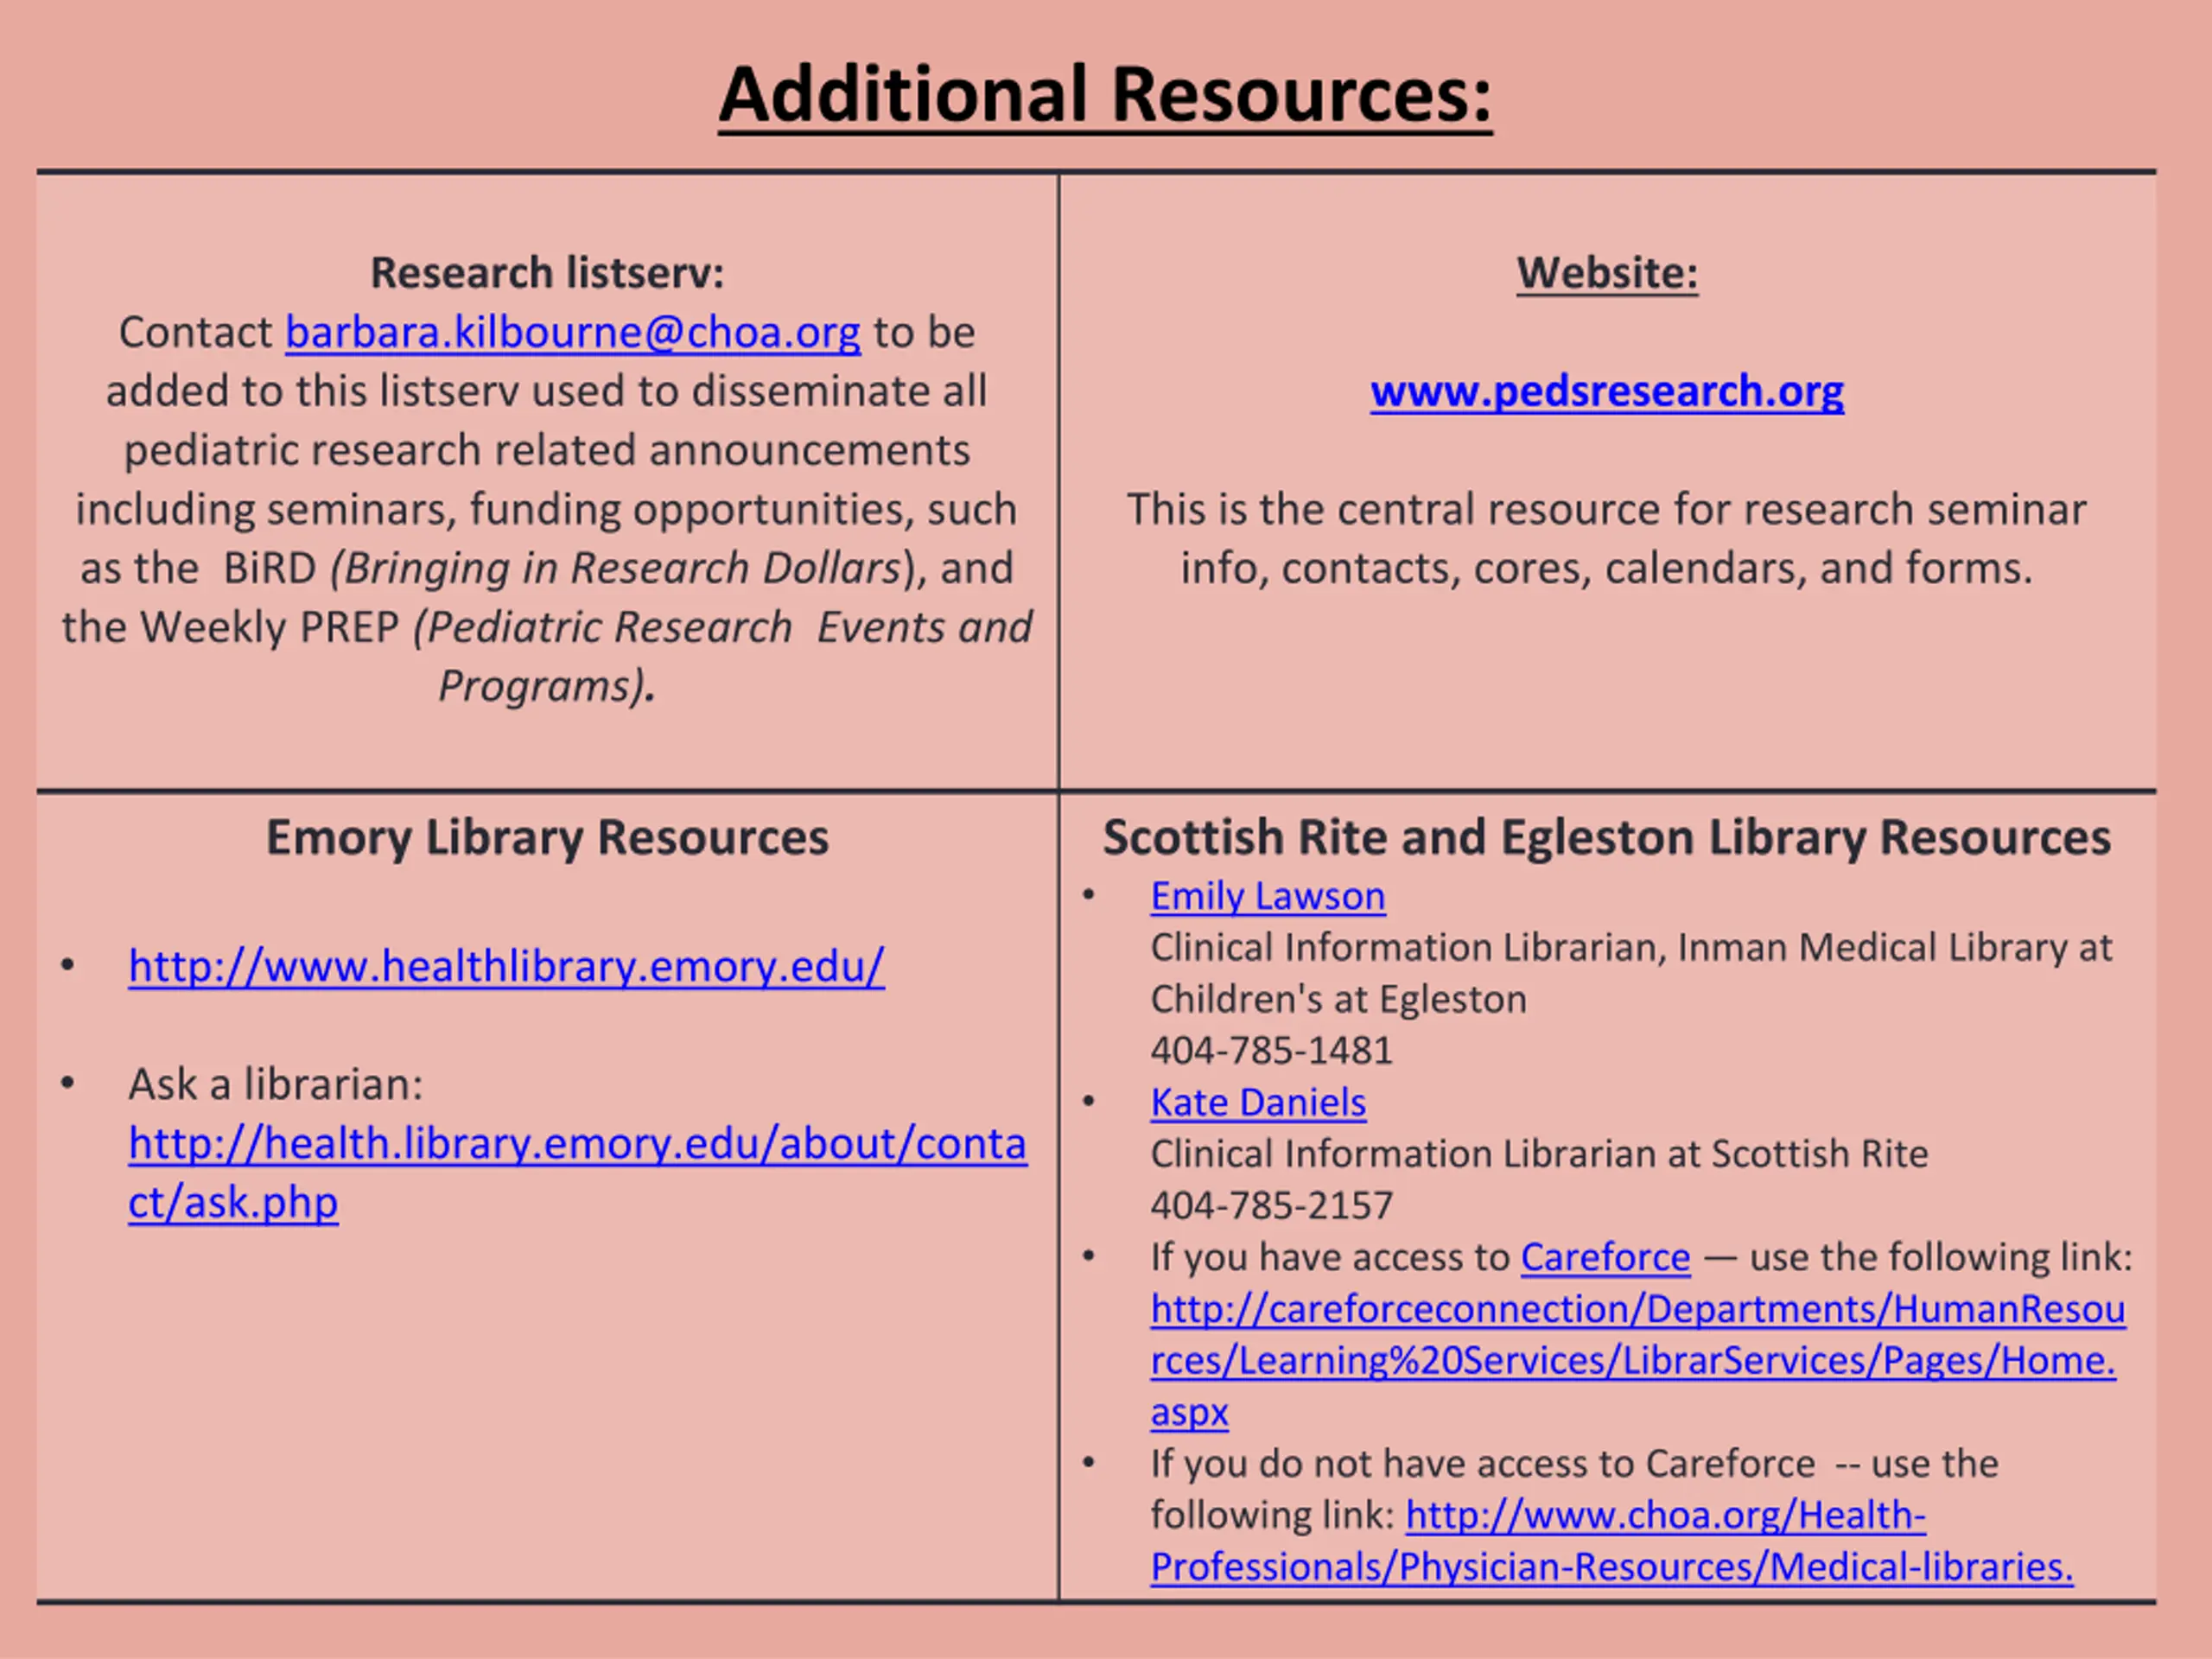
Task: Open the Kate Daniels contact link
Action: [x=1258, y=1102]
